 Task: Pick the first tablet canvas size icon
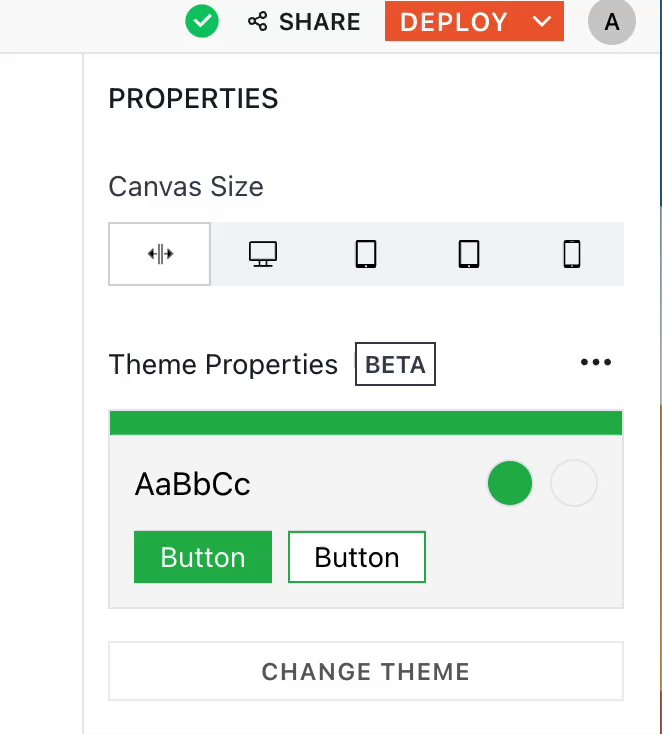[x=366, y=254]
